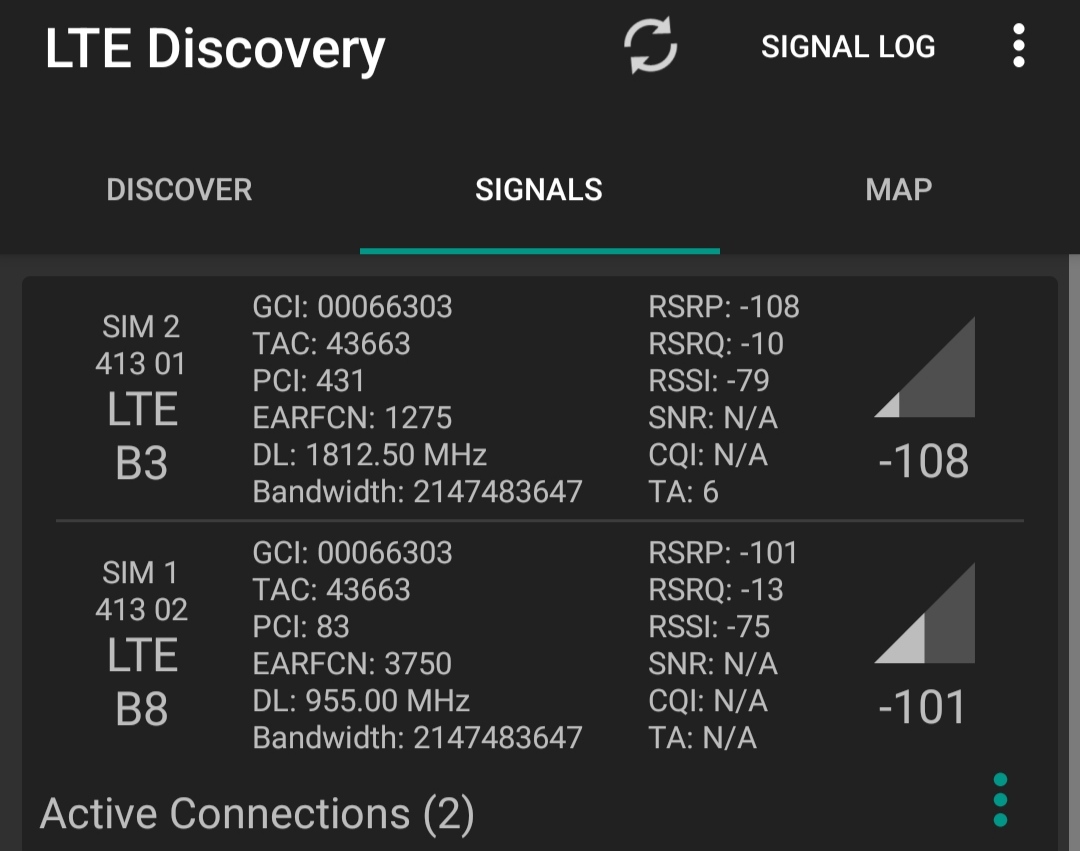Tap the TA: 6 timing advance value
The image size is (1080, 851).
pos(683,492)
